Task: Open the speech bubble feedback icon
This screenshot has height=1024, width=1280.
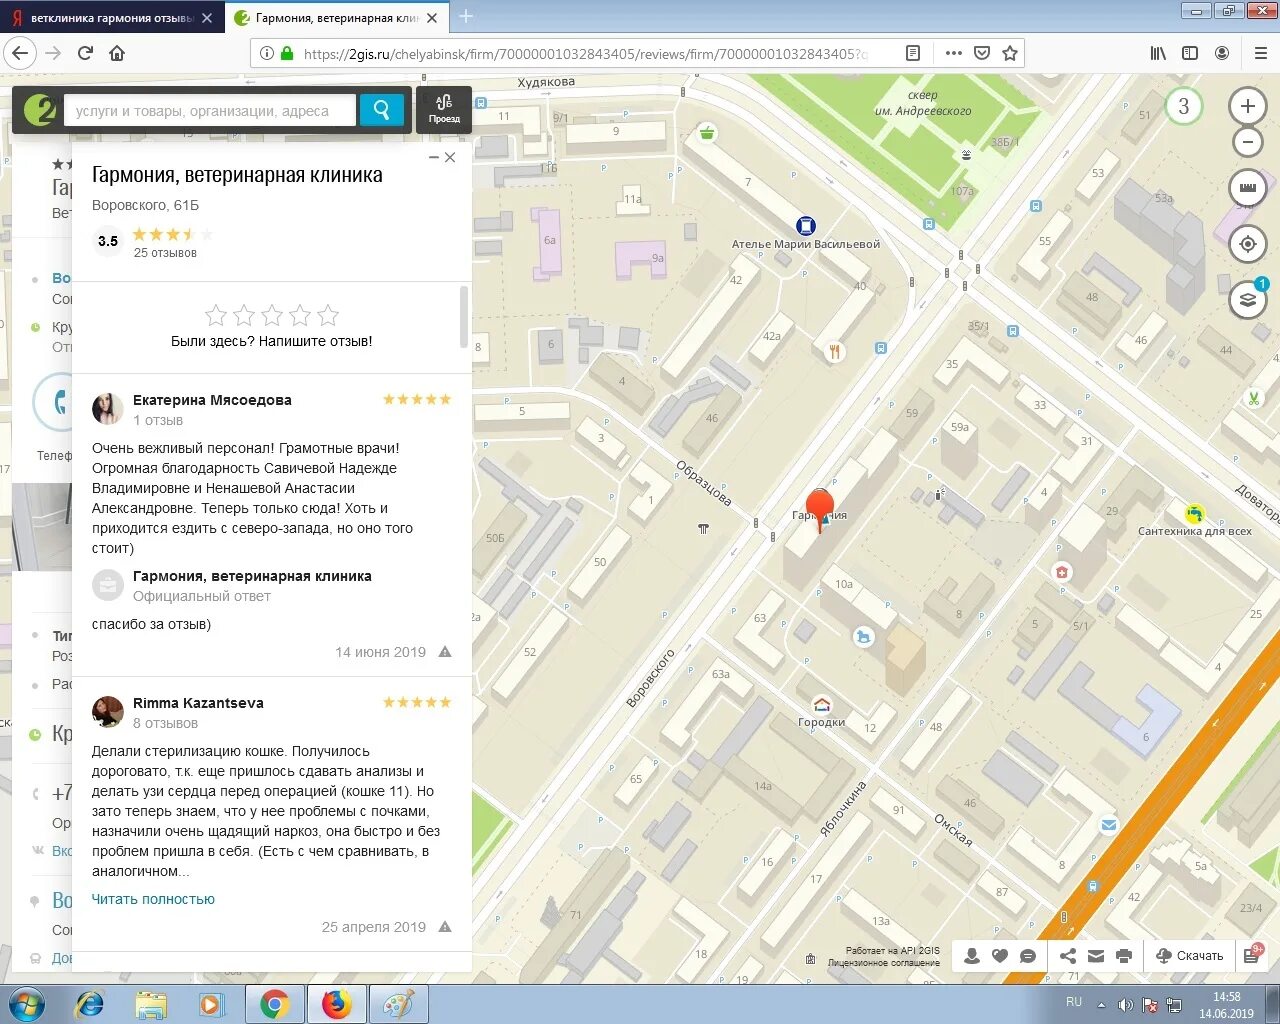Action: [1028, 956]
